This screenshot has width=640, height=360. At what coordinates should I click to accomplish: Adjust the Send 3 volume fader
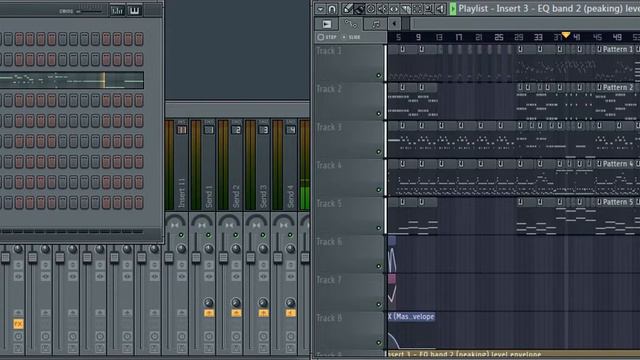coord(251,258)
